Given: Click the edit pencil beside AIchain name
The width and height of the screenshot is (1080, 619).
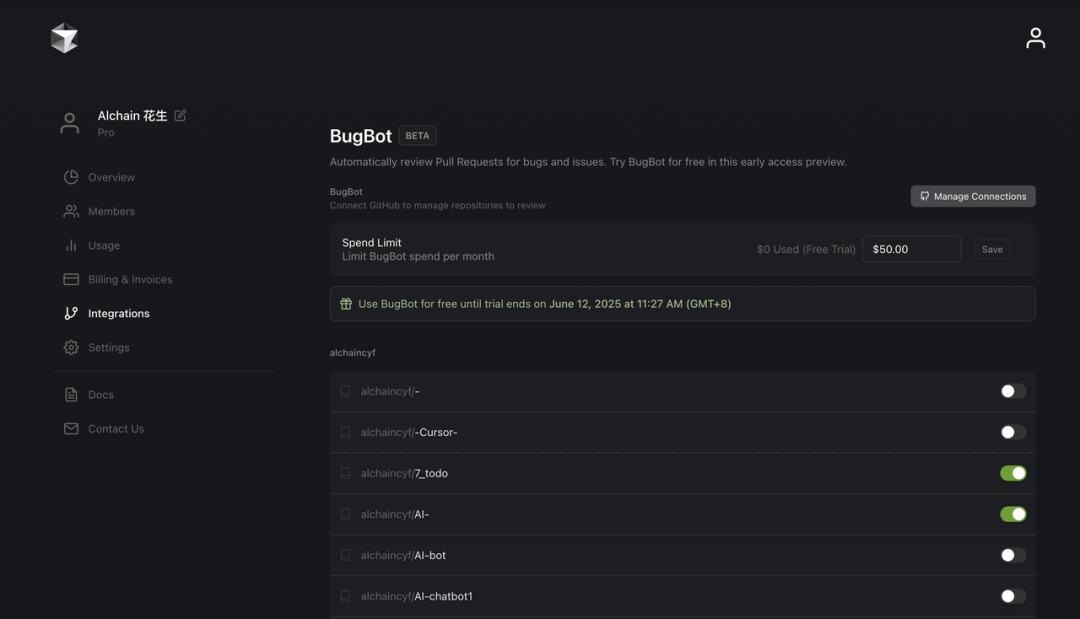Looking at the screenshot, I should pos(180,115).
